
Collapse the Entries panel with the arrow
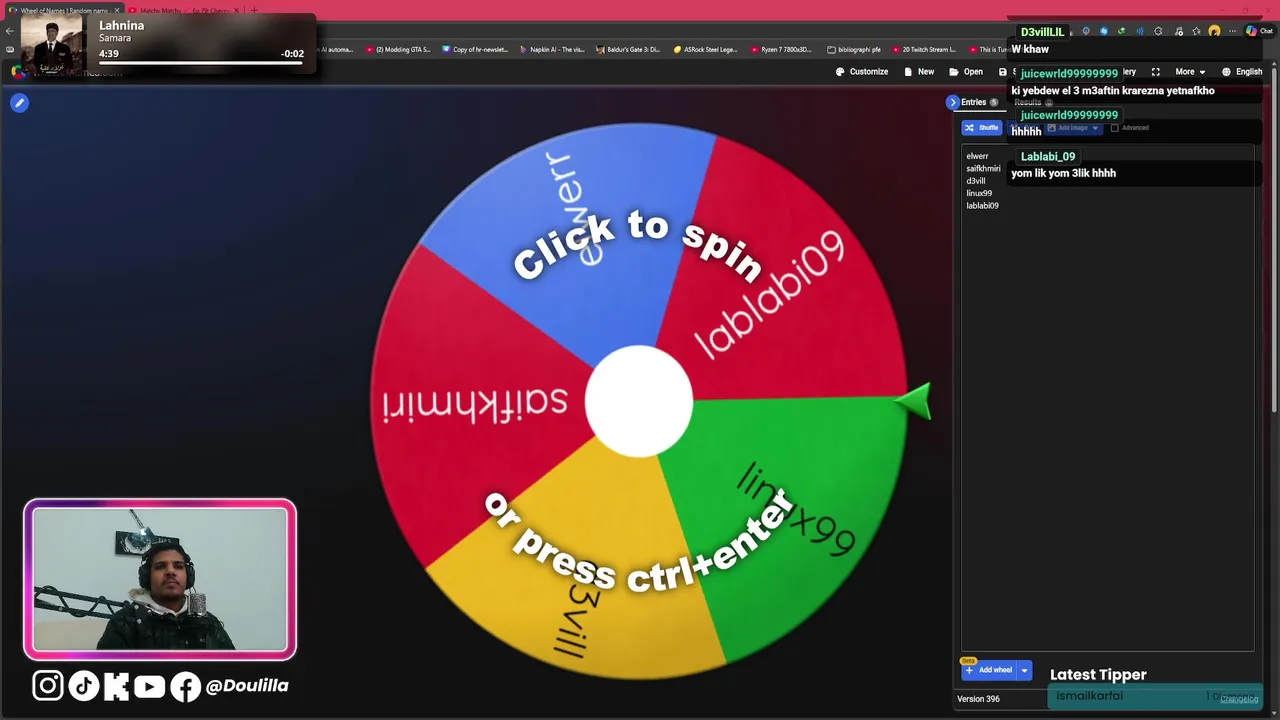coord(953,102)
